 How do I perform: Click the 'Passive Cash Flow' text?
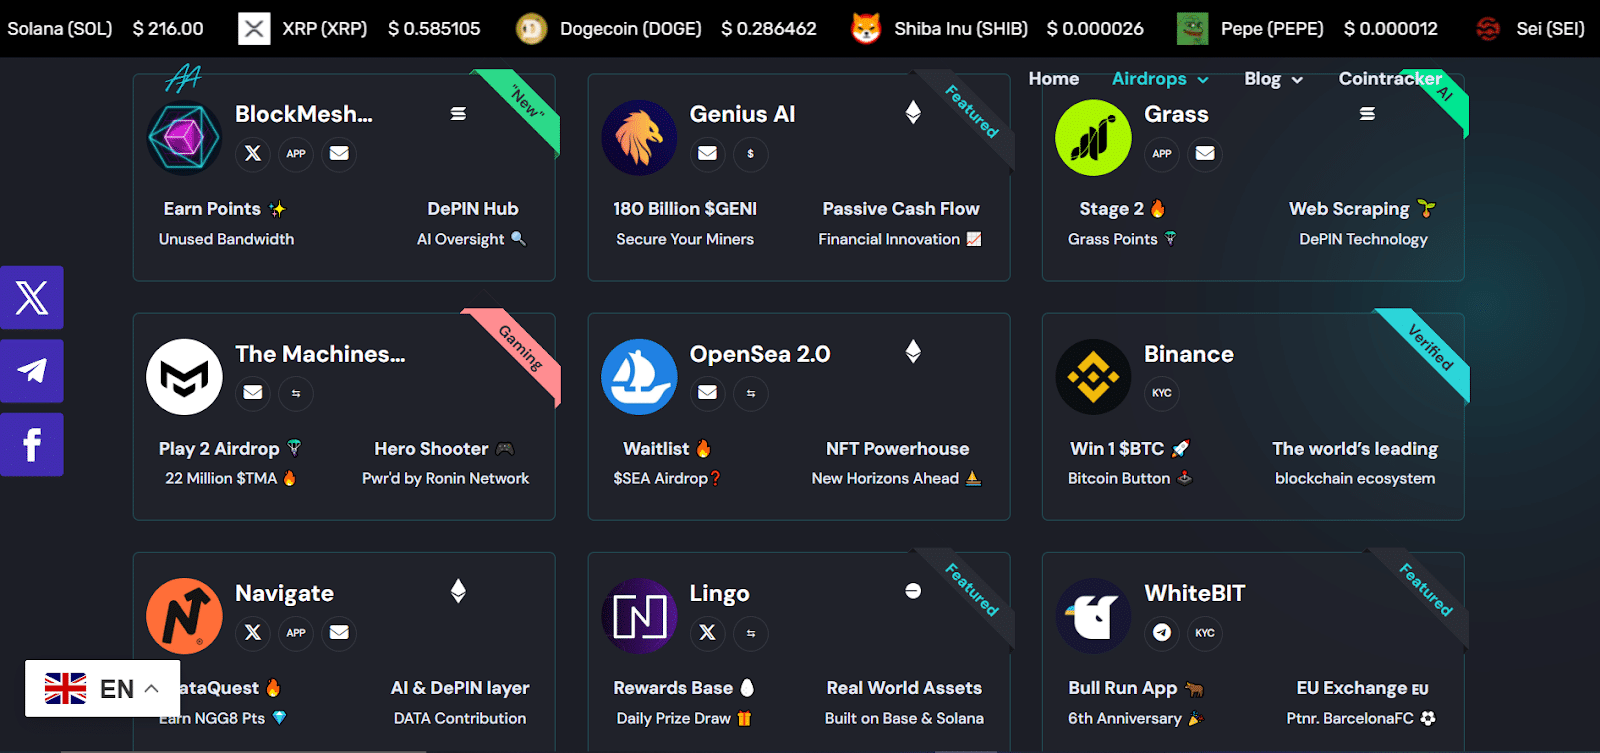pyautogui.click(x=901, y=209)
